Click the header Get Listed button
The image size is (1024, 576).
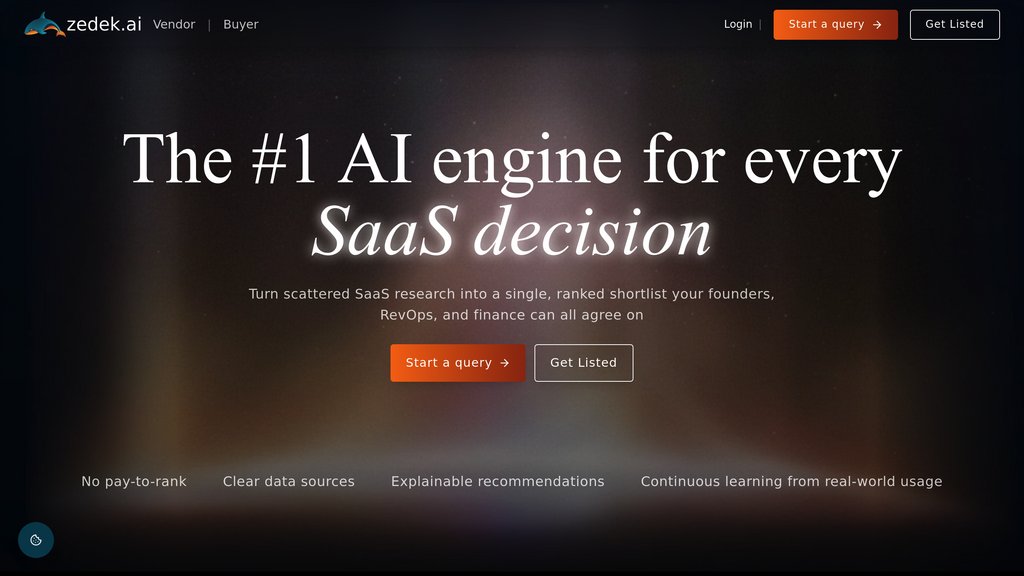[955, 25]
